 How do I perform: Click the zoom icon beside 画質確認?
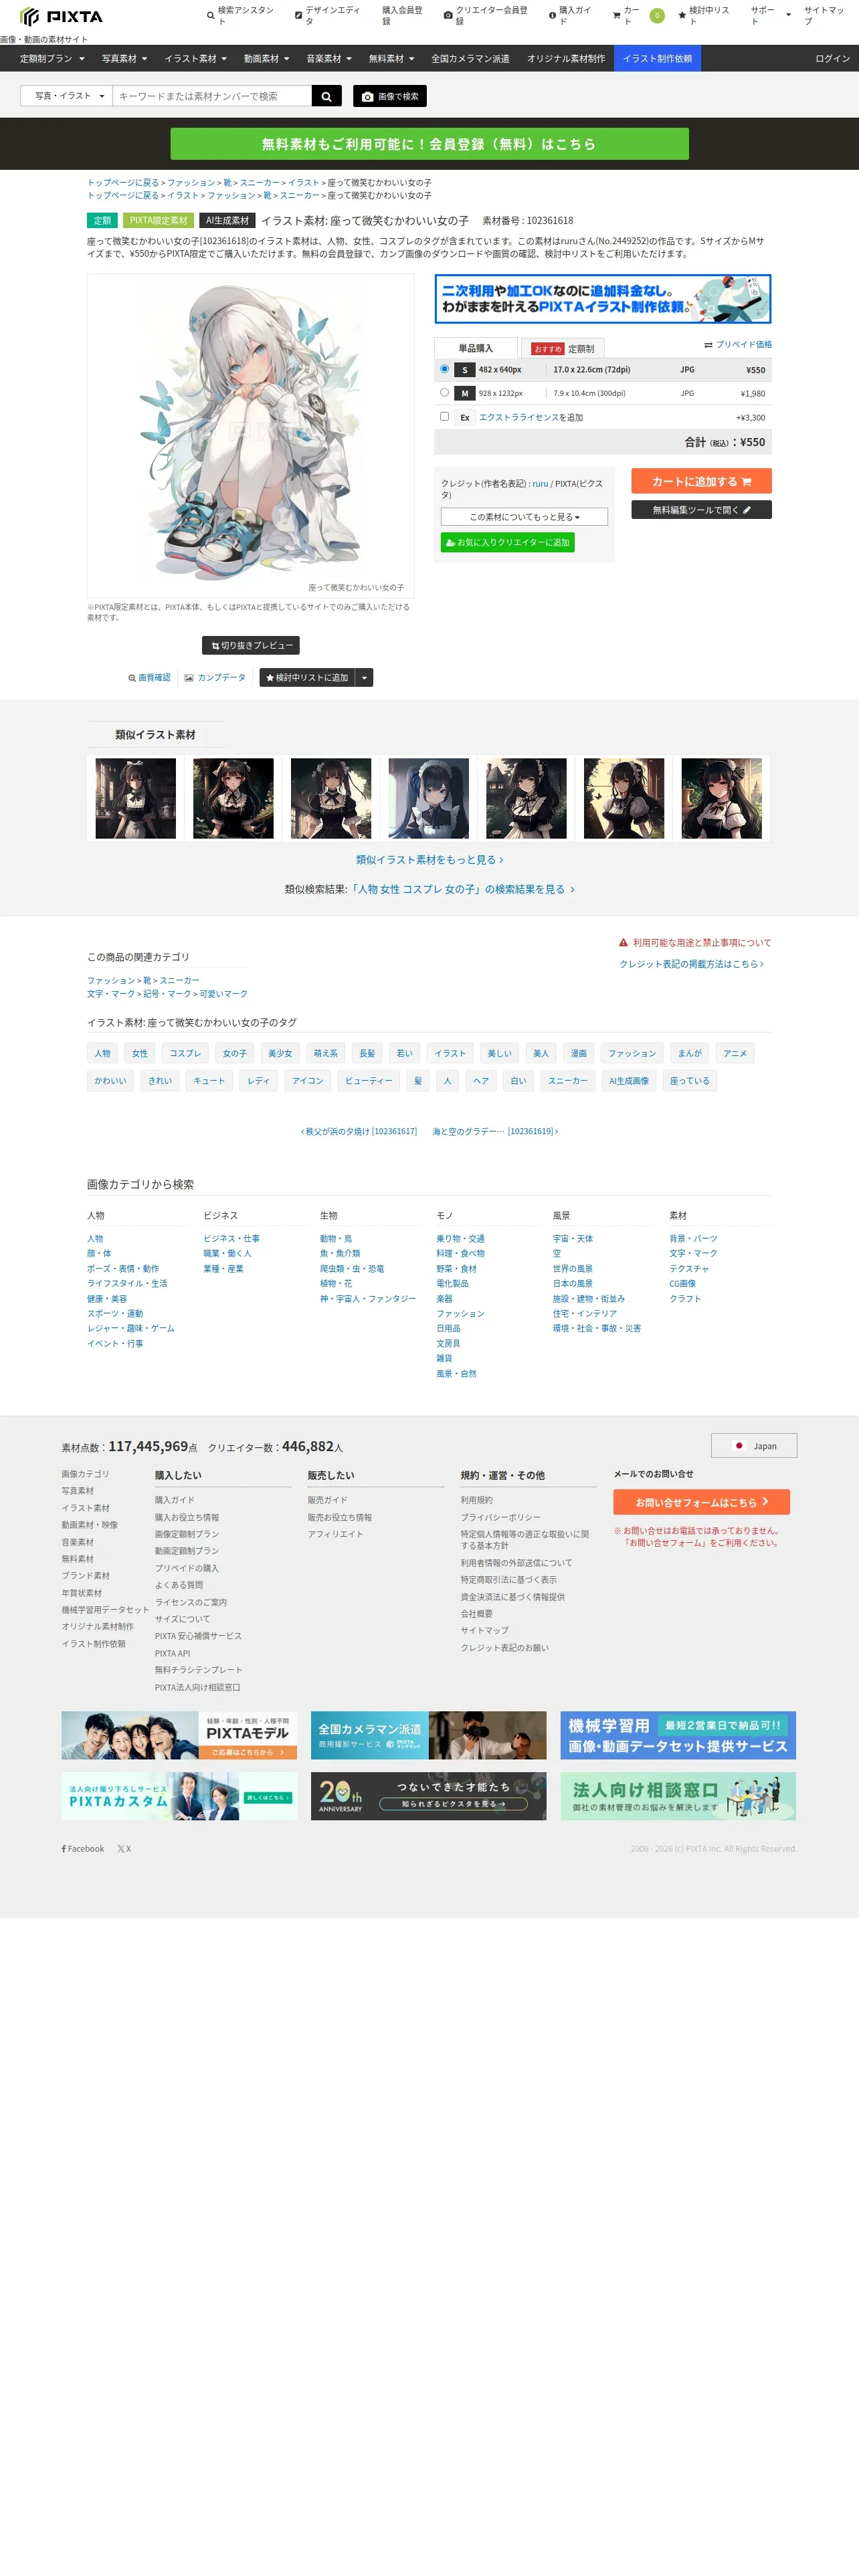click(132, 678)
